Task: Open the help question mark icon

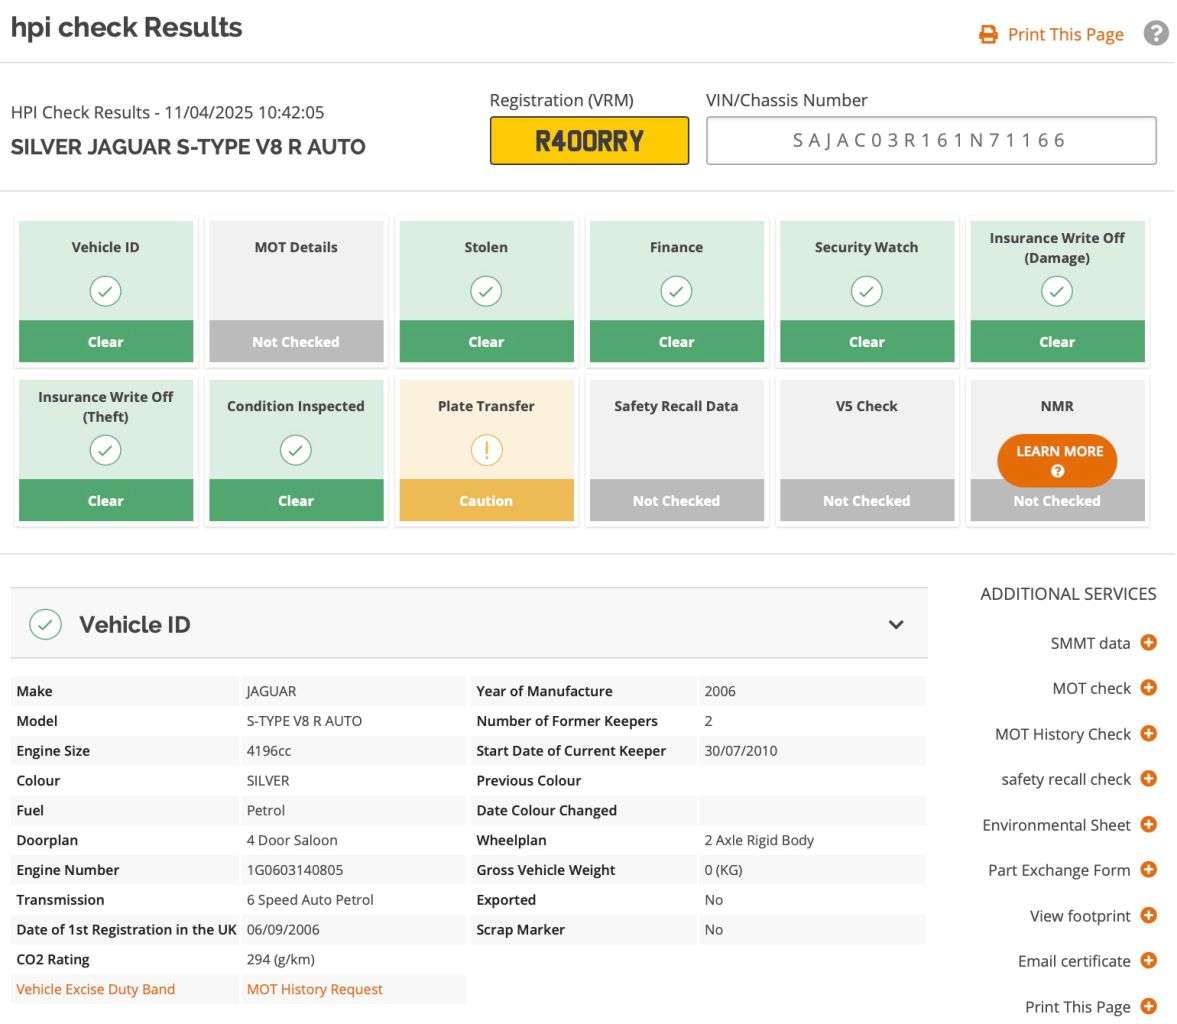Action: pyautogui.click(x=1156, y=34)
